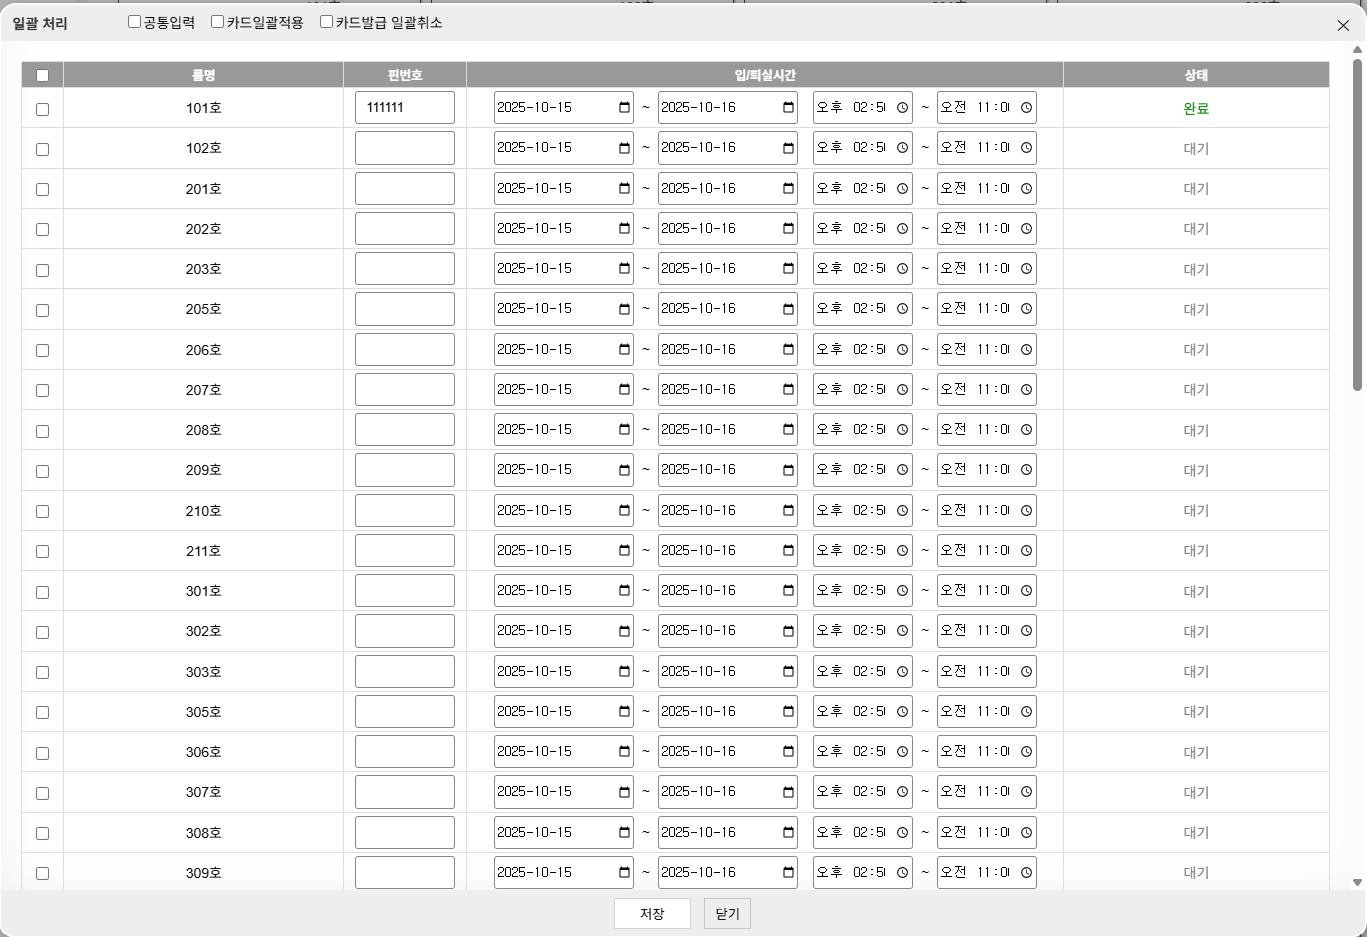Screen dimensions: 1367x937
Task: Close the 일괄 처리 dialog with X
Action: [x=1343, y=25]
